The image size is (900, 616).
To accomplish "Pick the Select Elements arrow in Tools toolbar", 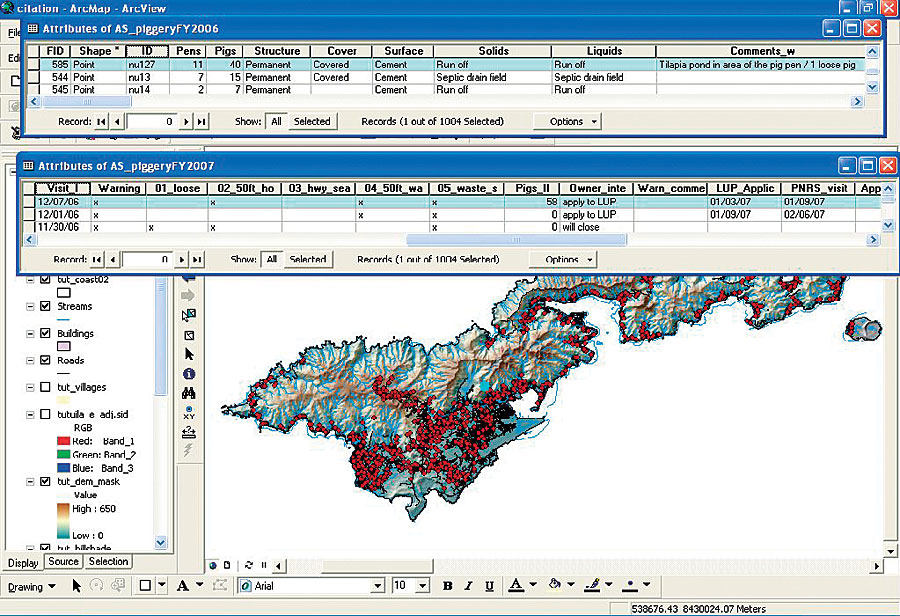I will [189, 353].
